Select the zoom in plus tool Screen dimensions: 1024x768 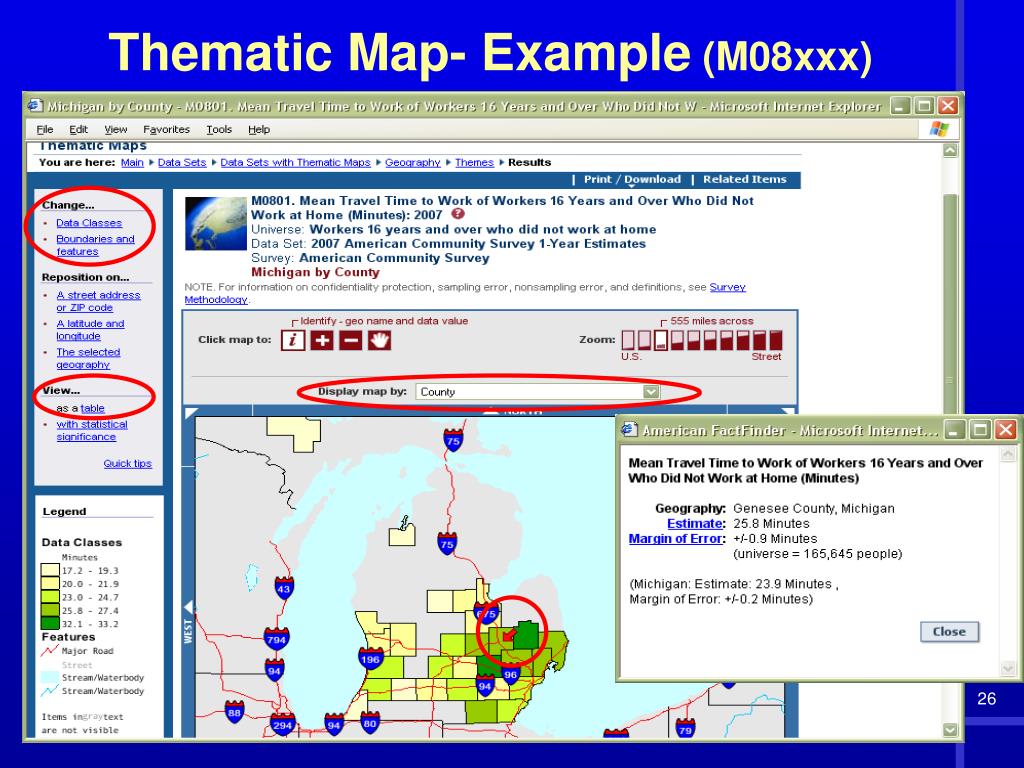(322, 340)
